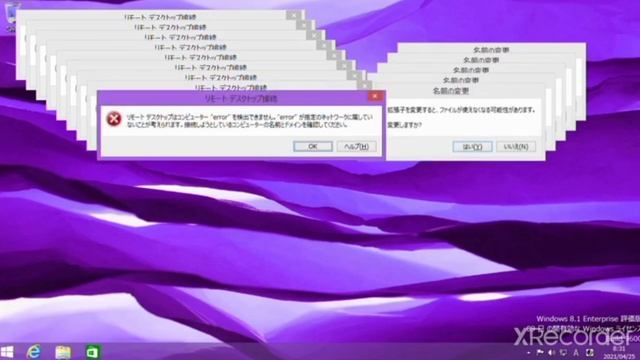Open the Windows Start button
640x360 pixels.
tap(7, 351)
